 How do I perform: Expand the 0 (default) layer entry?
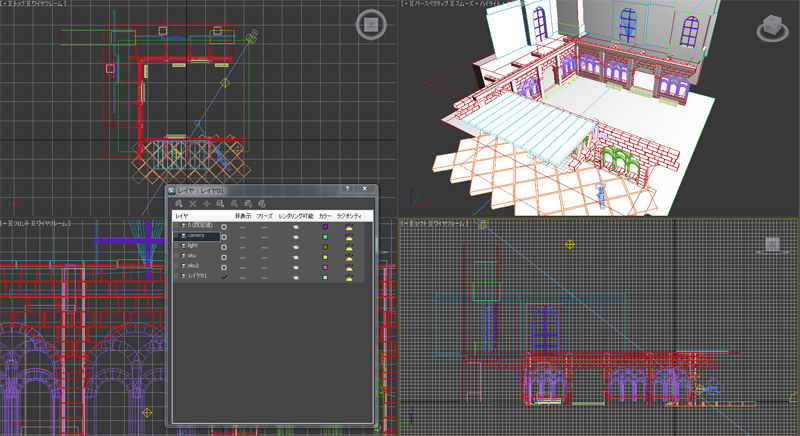[177, 226]
